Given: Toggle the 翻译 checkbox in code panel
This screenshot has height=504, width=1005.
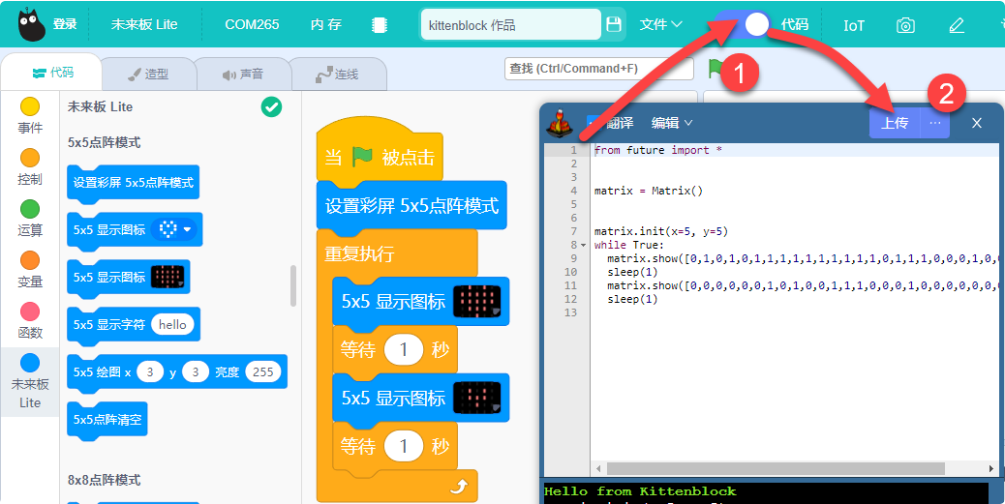Looking at the screenshot, I should (x=592, y=122).
